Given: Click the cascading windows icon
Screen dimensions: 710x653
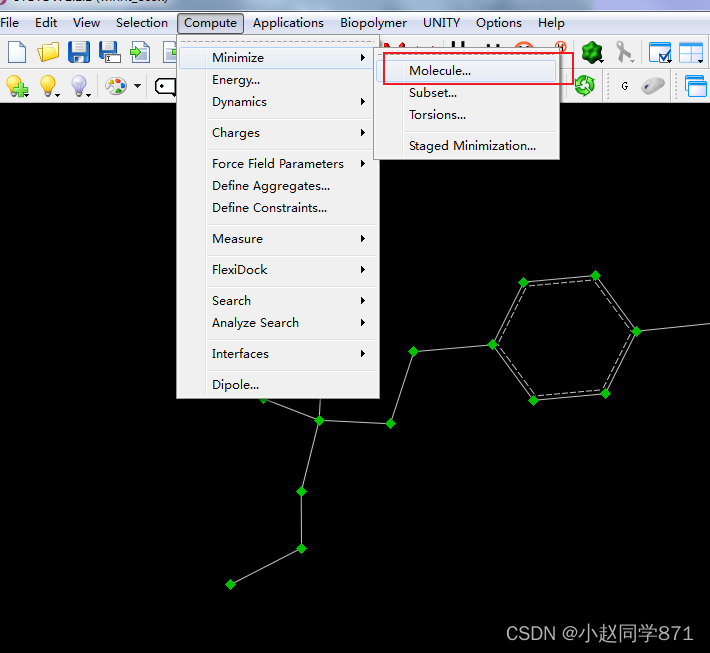Looking at the screenshot, I should (696, 86).
